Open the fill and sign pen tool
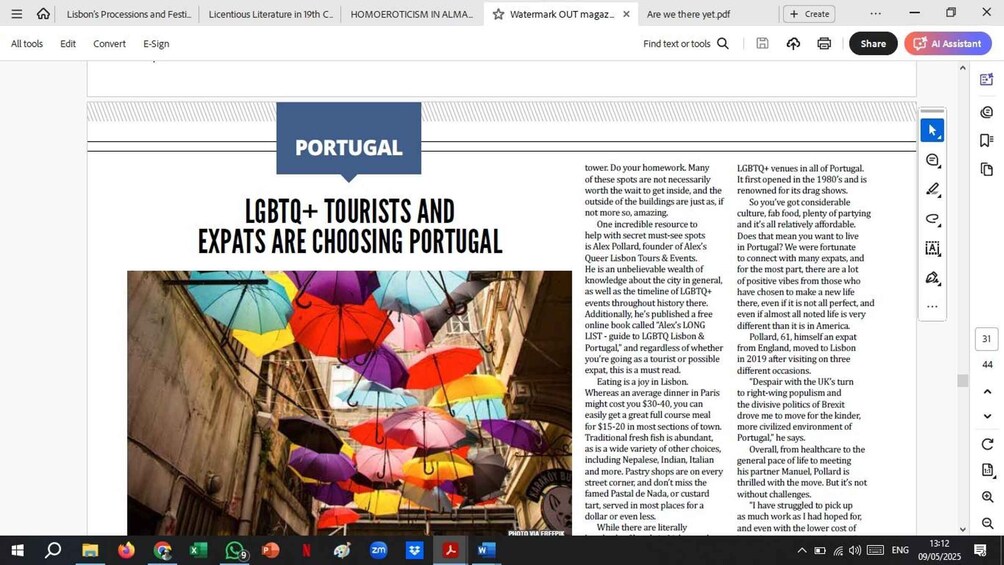1004x565 pixels. [x=932, y=277]
